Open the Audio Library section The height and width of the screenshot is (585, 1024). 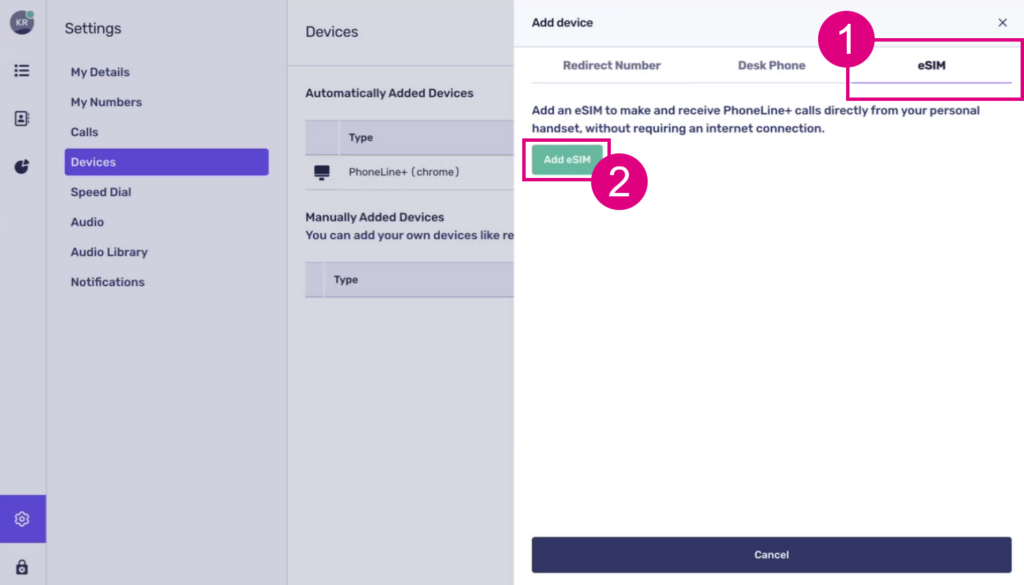[x=109, y=252]
